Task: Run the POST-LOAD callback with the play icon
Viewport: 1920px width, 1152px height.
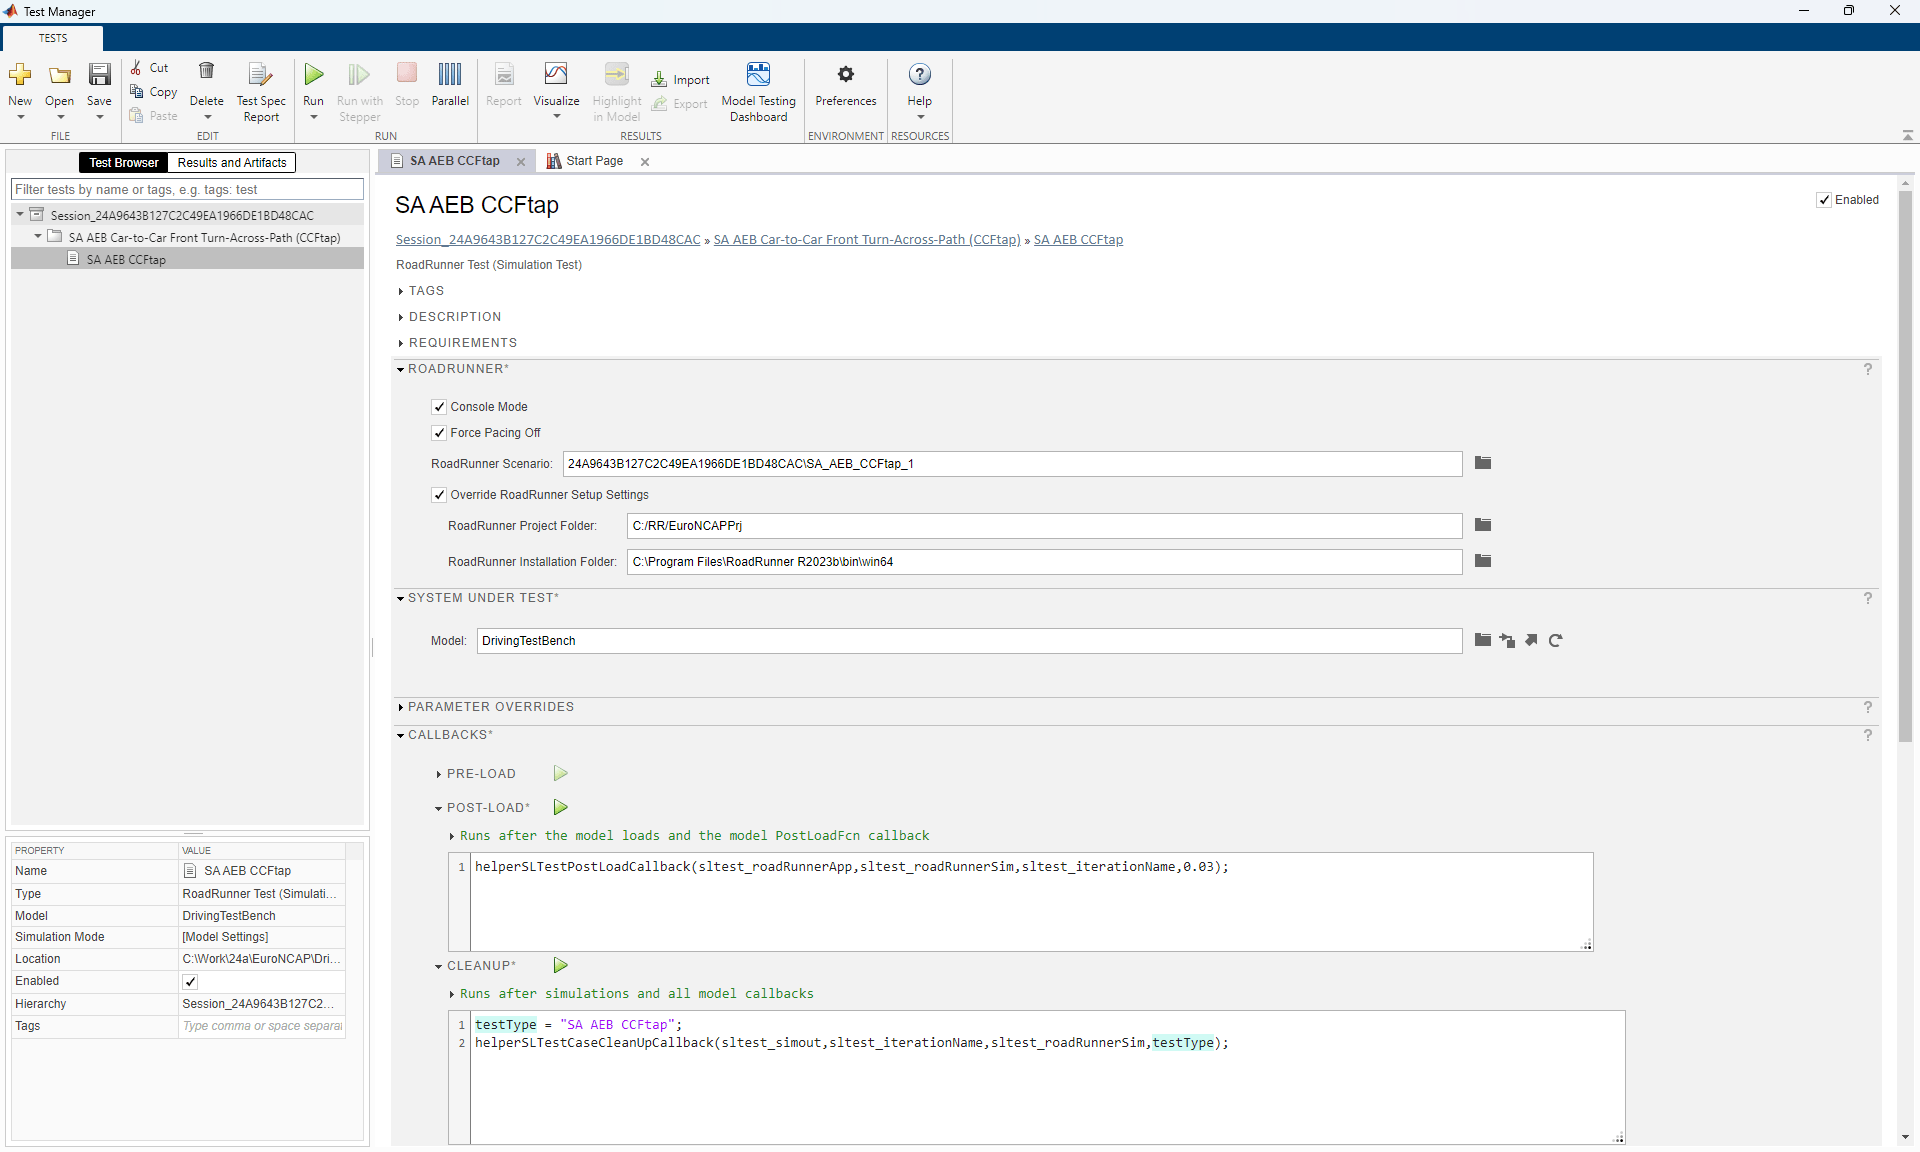Action: point(561,808)
